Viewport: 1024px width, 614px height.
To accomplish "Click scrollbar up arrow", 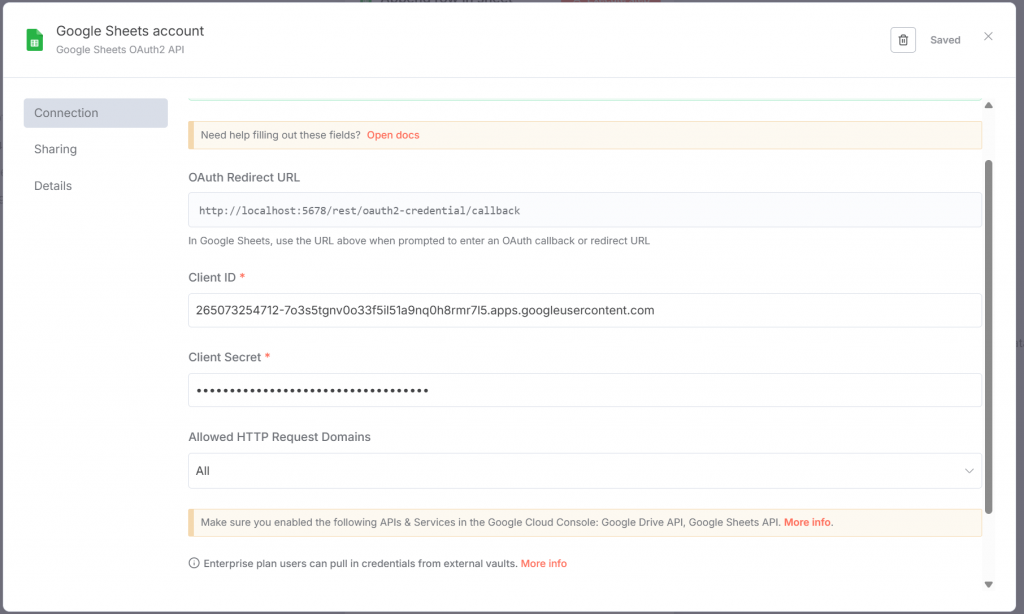I will [x=988, y=105].
